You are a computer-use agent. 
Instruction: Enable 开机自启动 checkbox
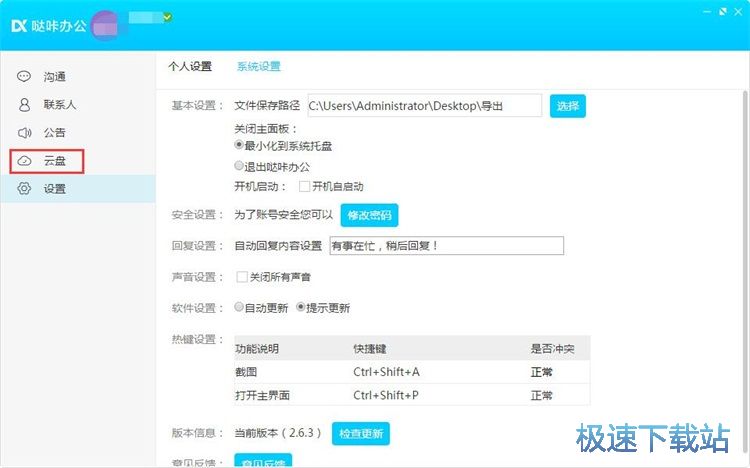coord(304,186)
